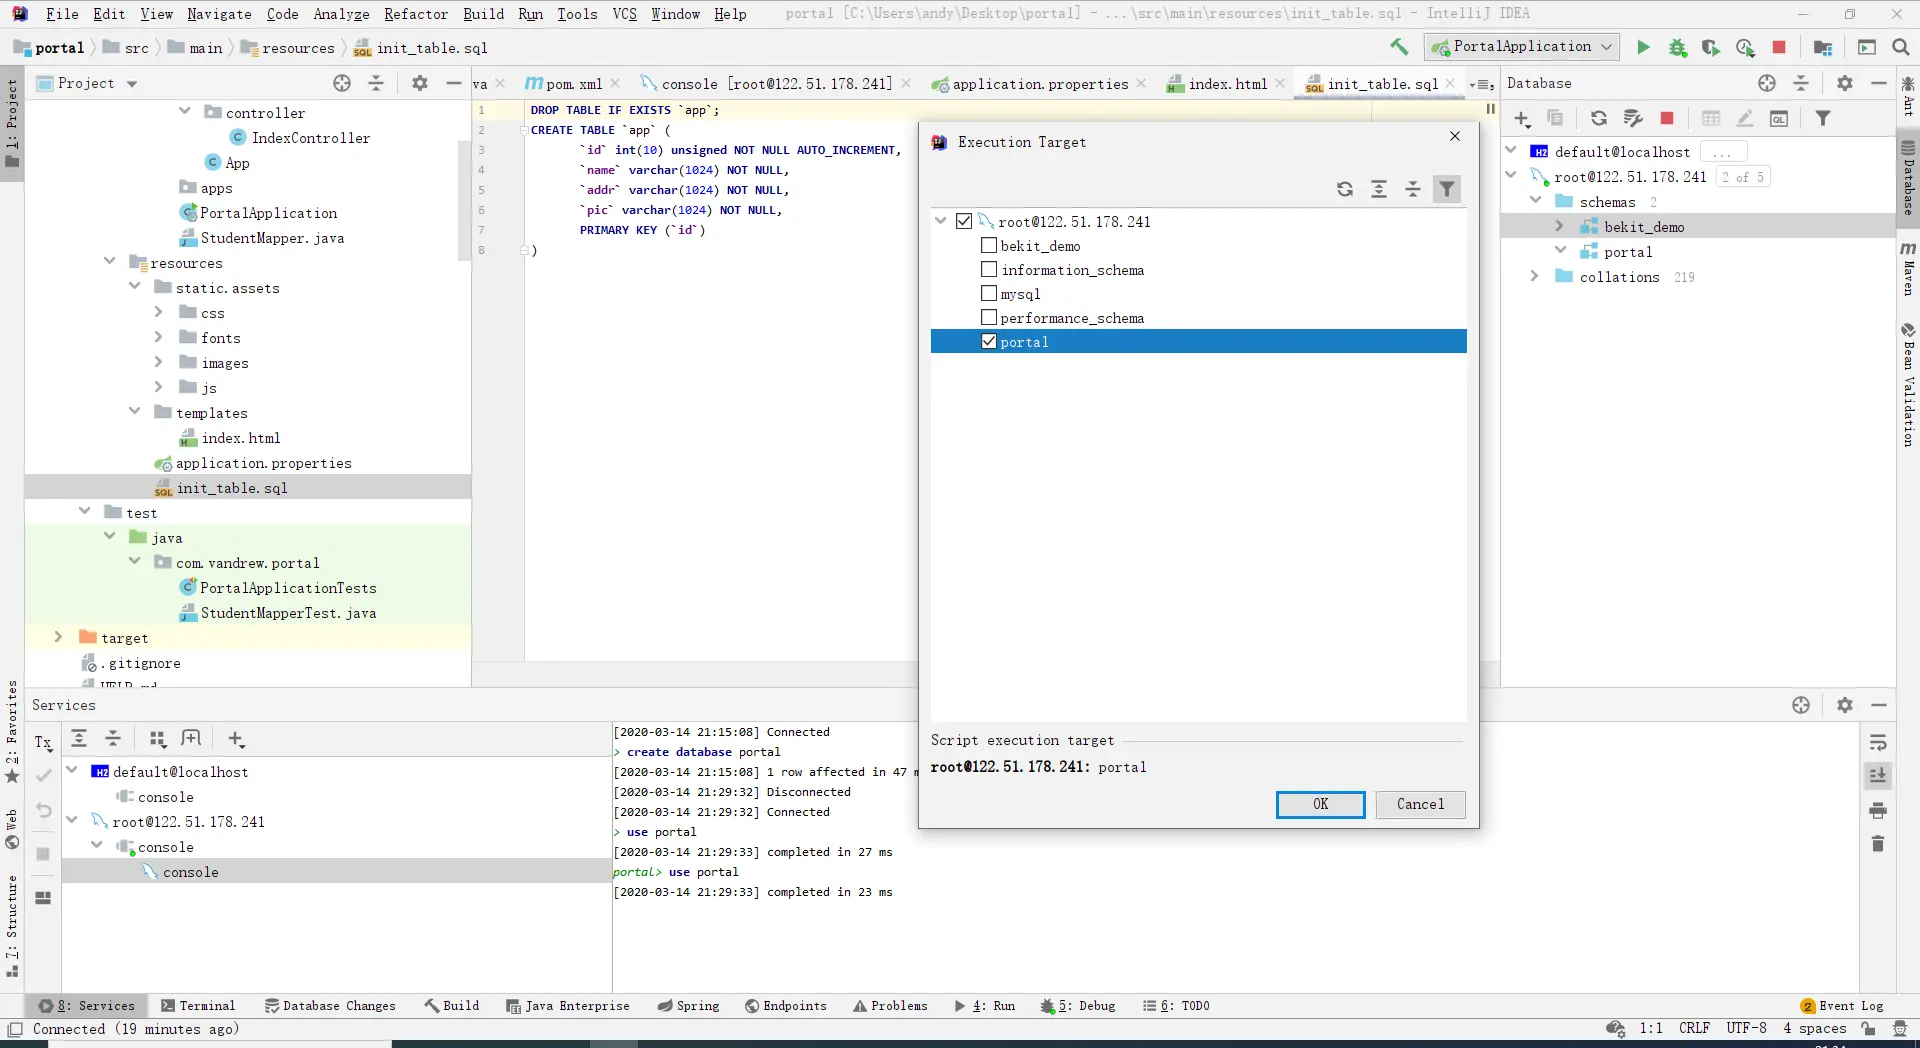Collapse the resources folder in Project tree
This screenshot has width=1920, height=1048.
pos(109,261)
